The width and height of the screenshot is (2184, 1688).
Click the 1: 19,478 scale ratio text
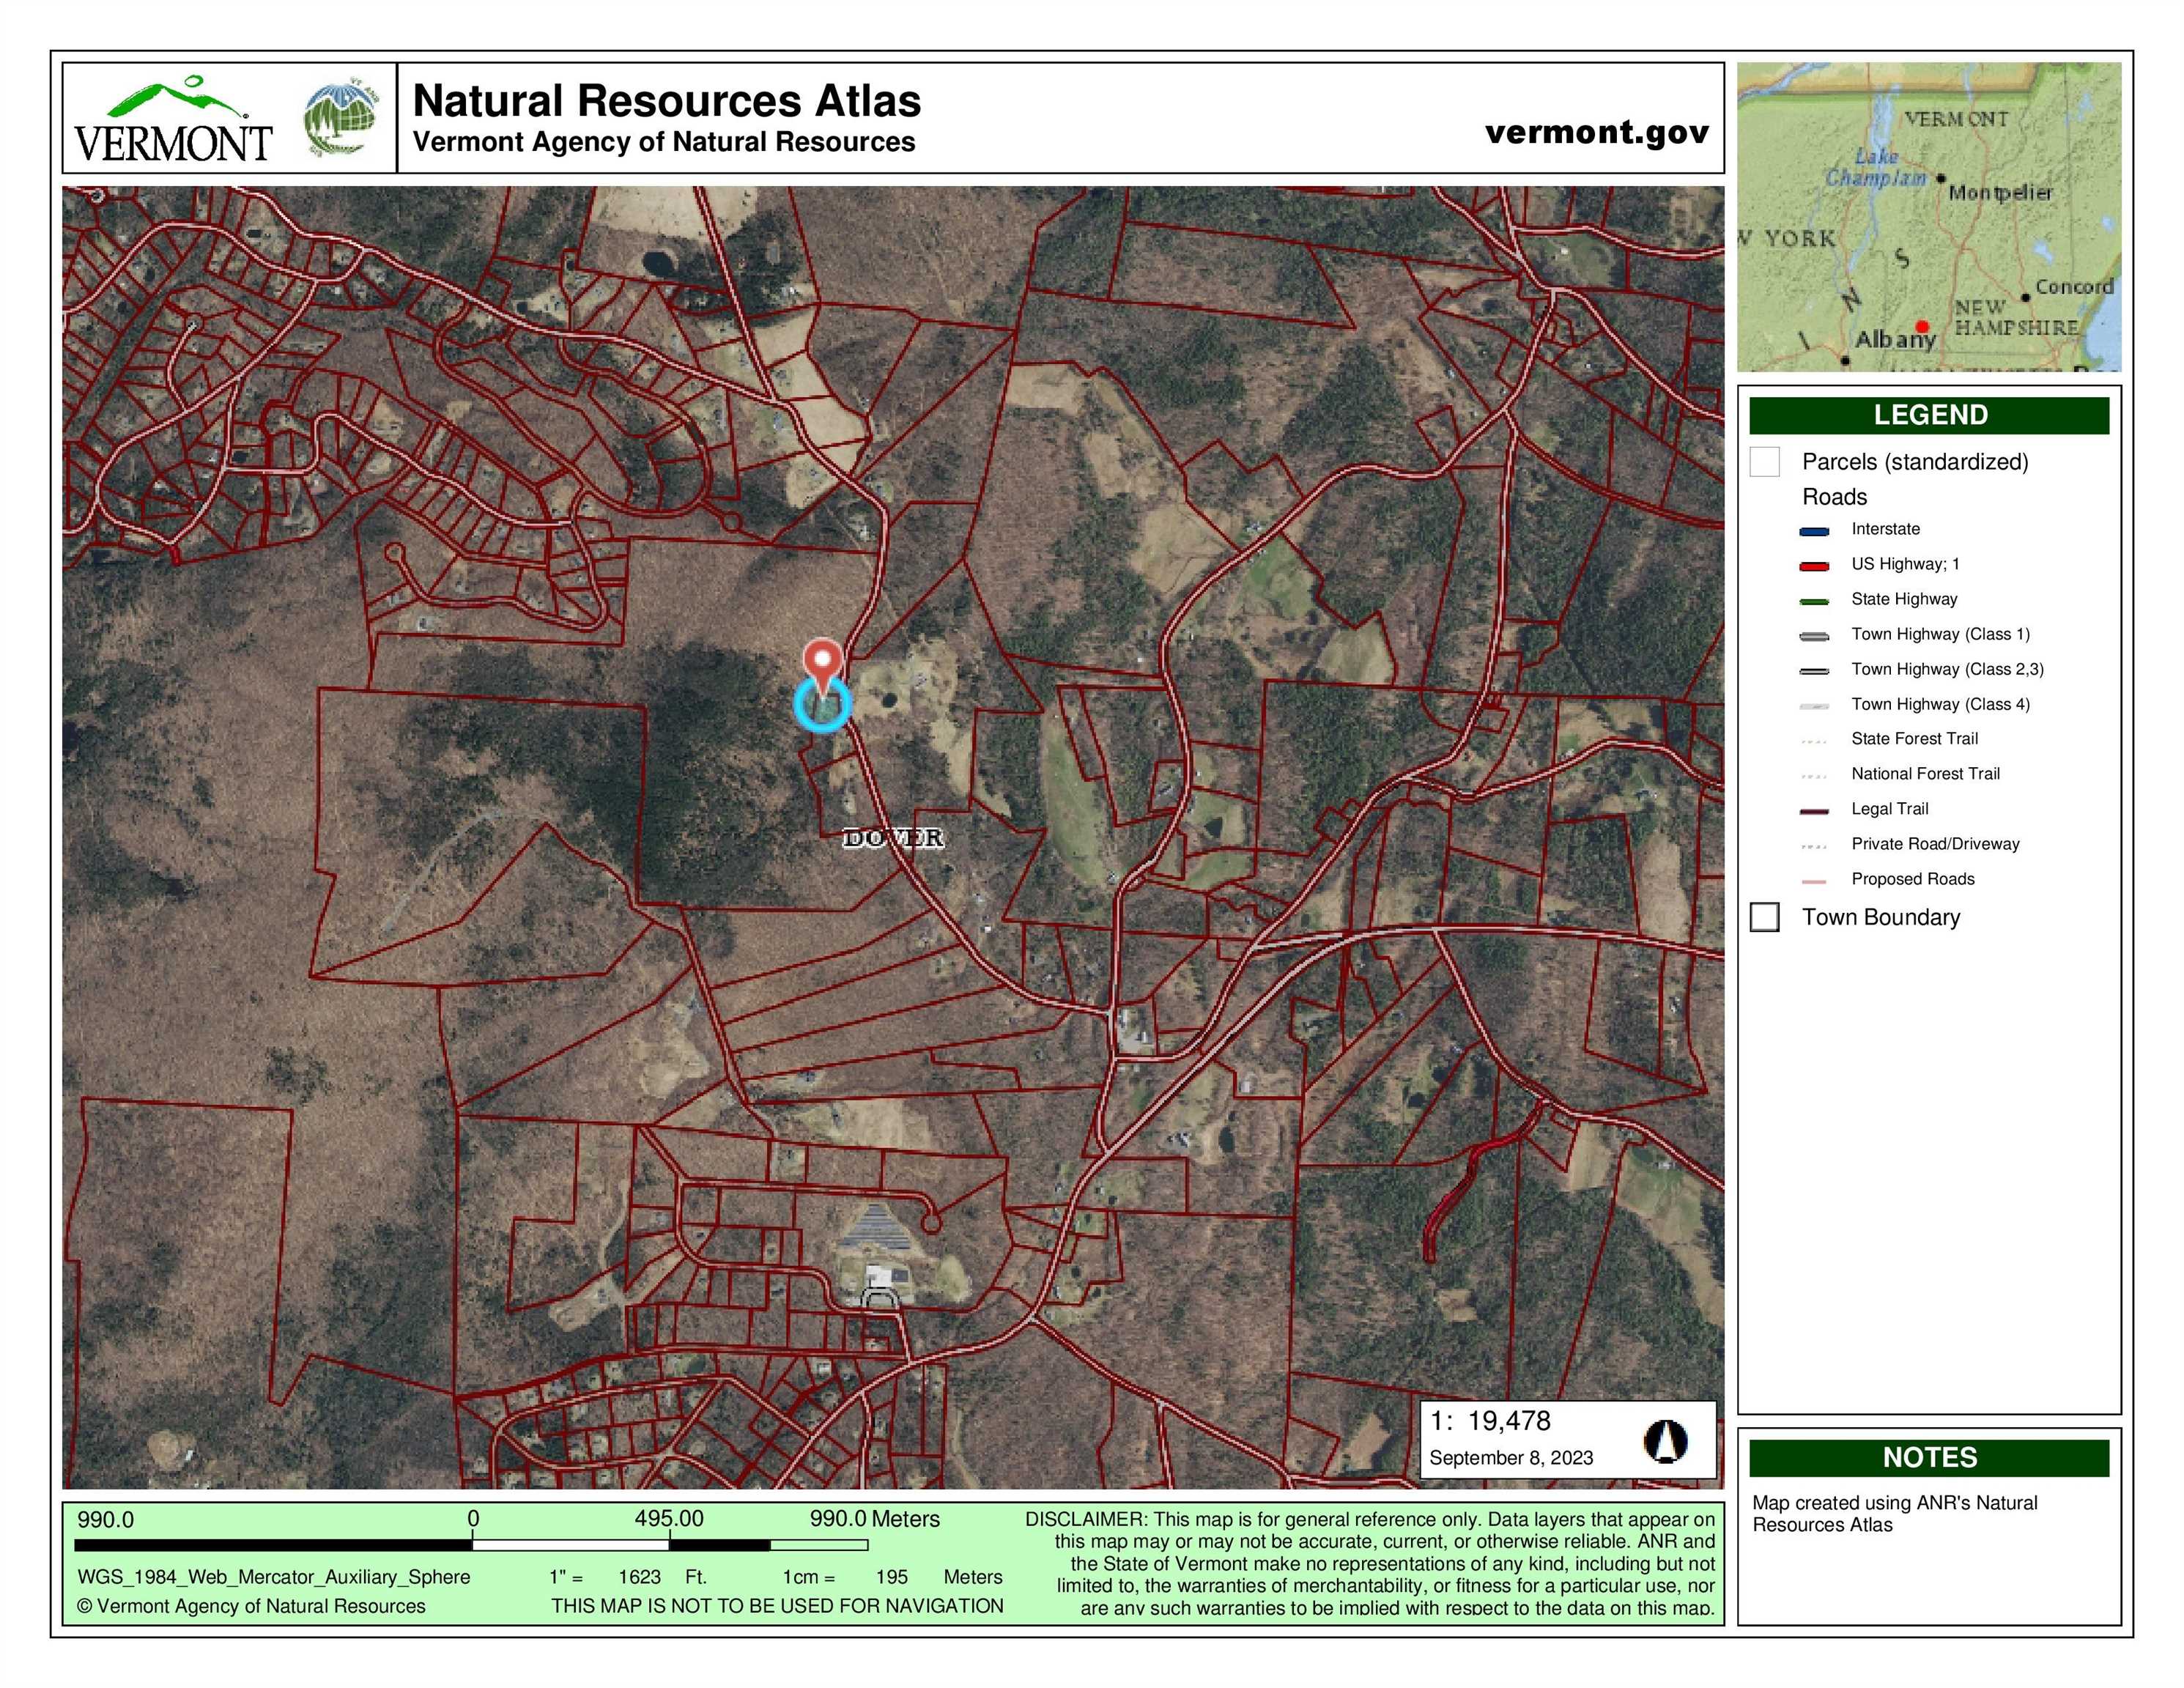(1490, 1421)
